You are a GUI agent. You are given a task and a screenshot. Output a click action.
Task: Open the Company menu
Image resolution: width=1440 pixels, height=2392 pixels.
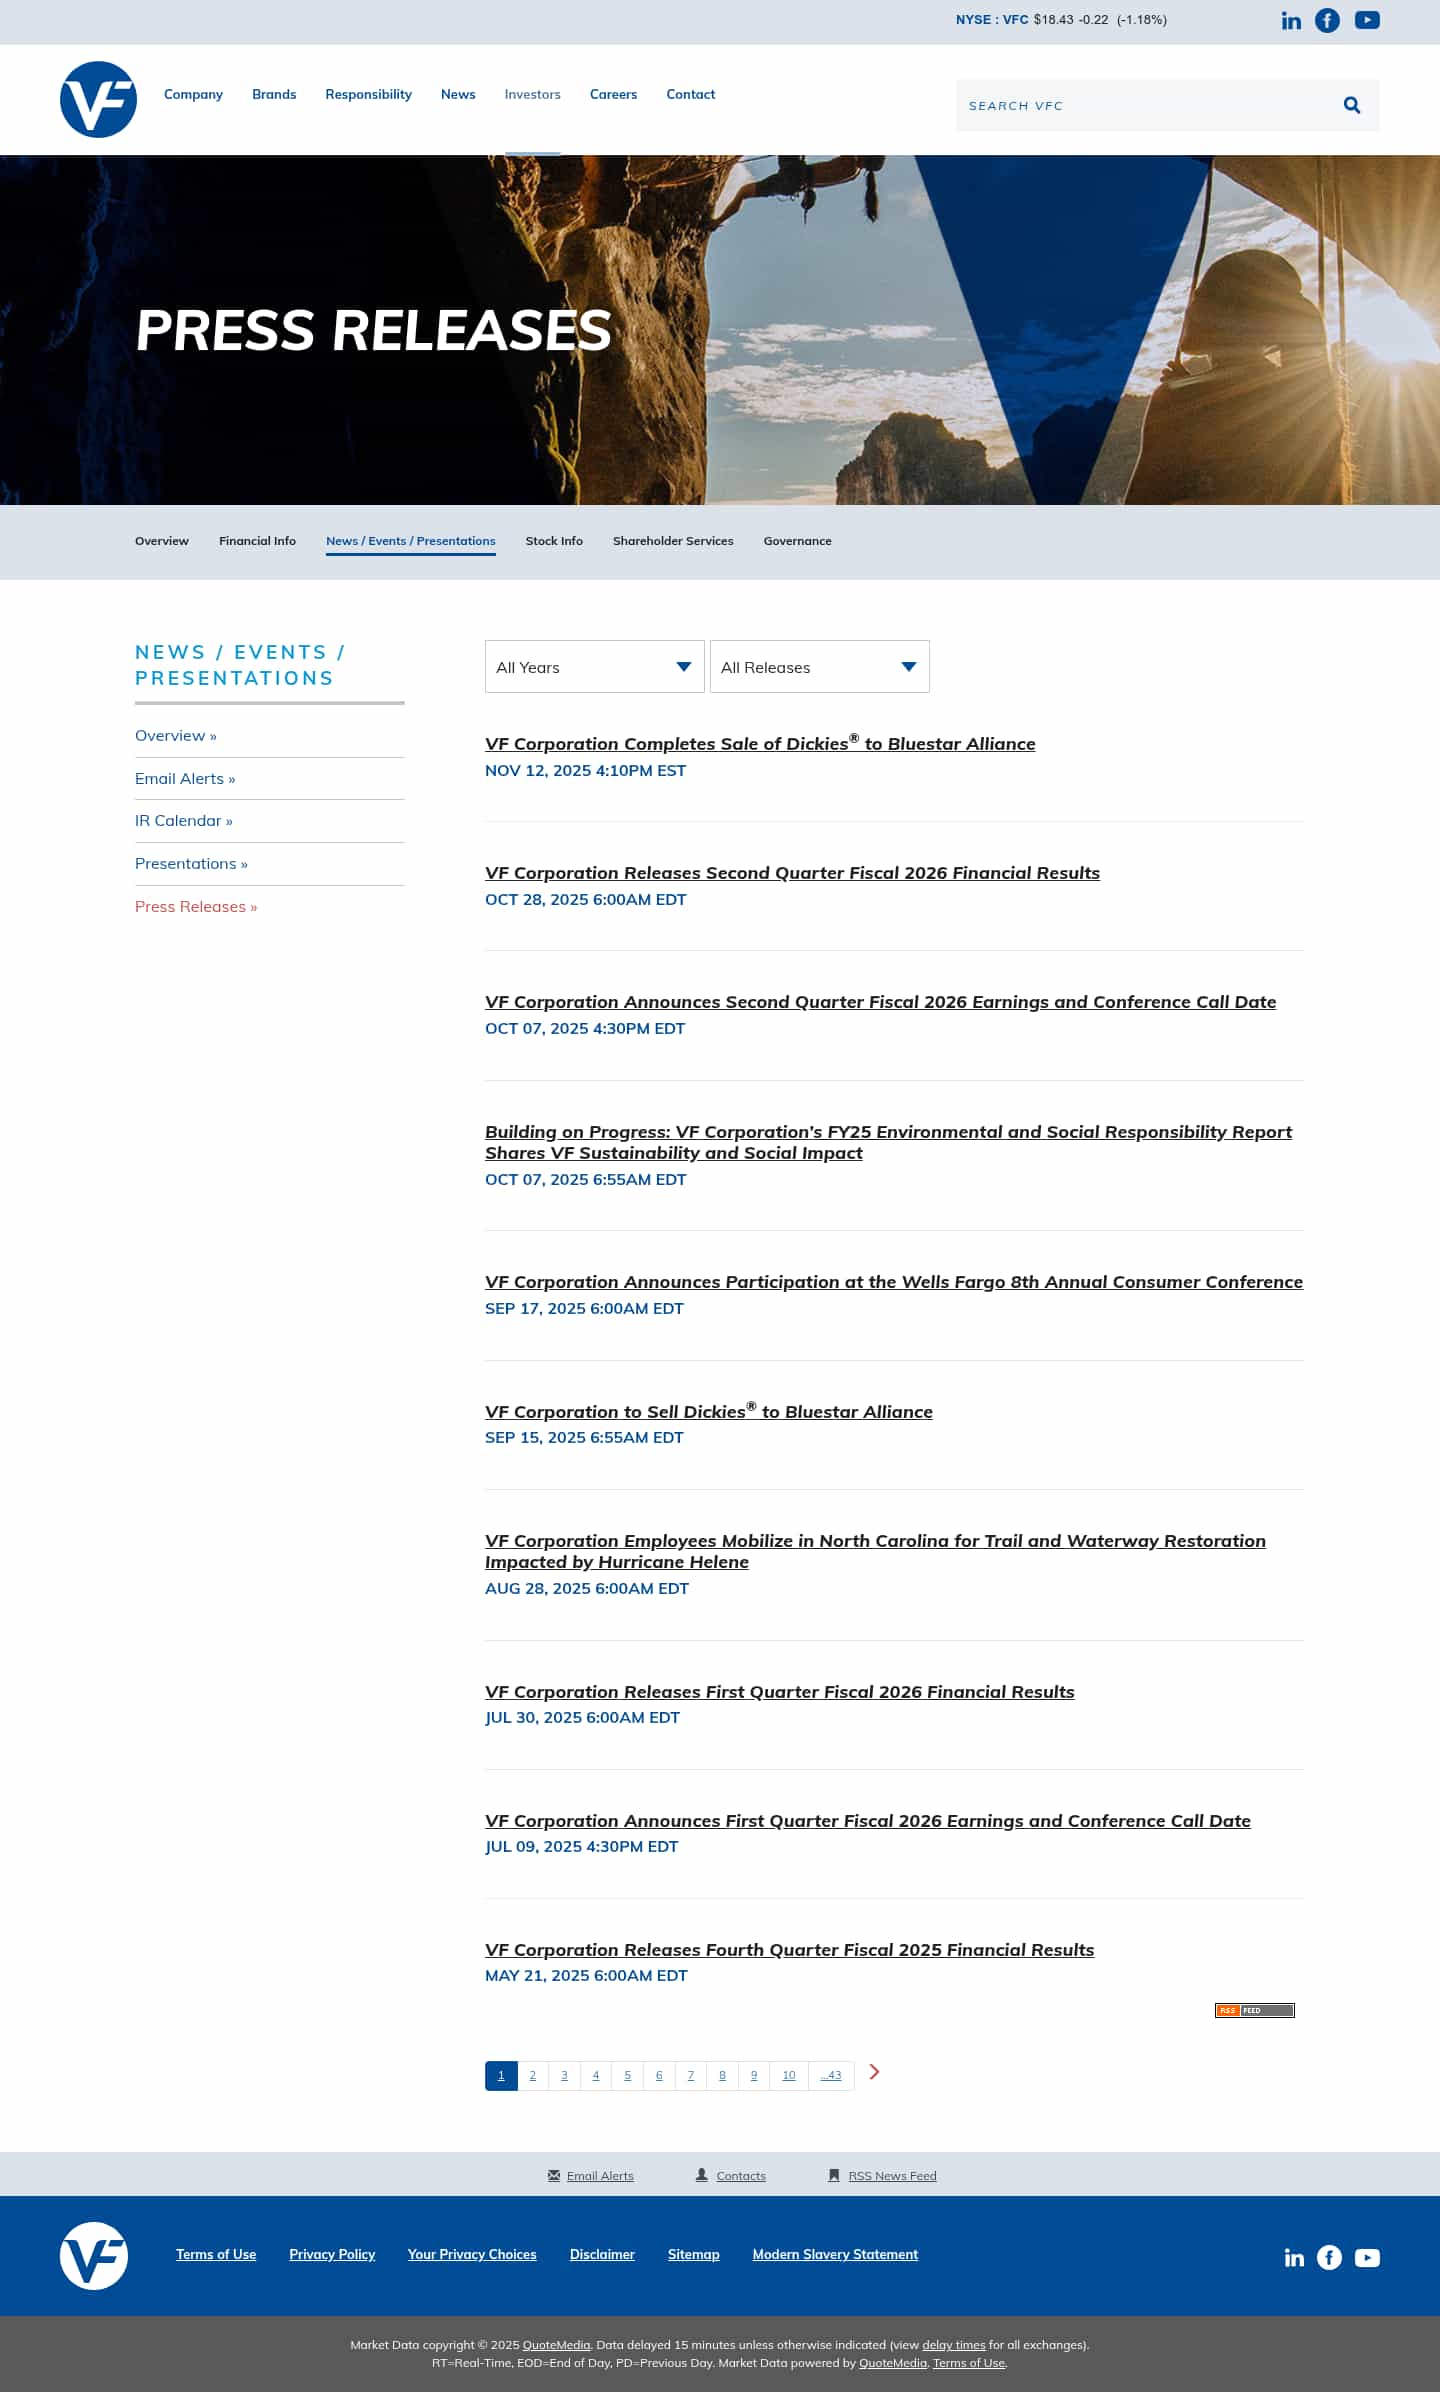[x=193, y=94]
